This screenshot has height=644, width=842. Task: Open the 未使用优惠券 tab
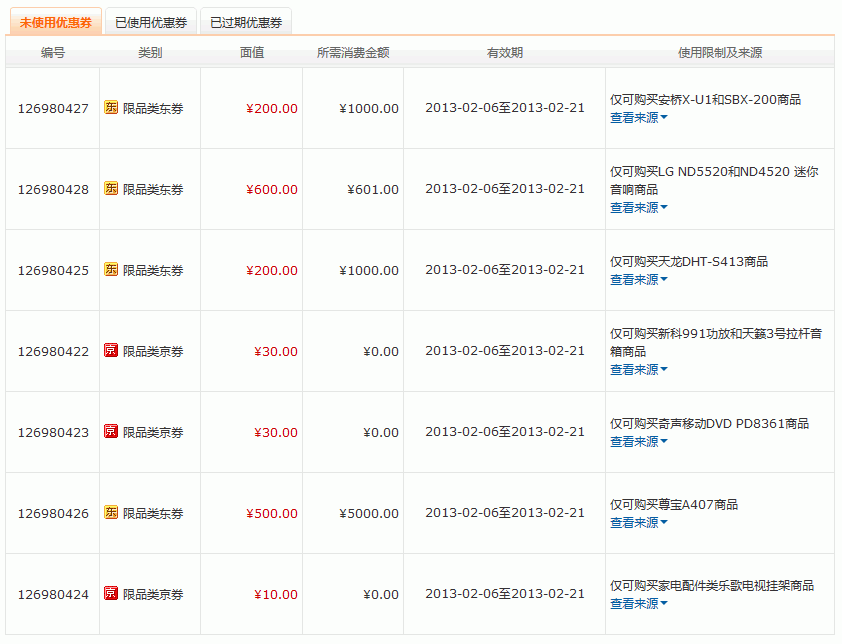[x=56, y=22]
